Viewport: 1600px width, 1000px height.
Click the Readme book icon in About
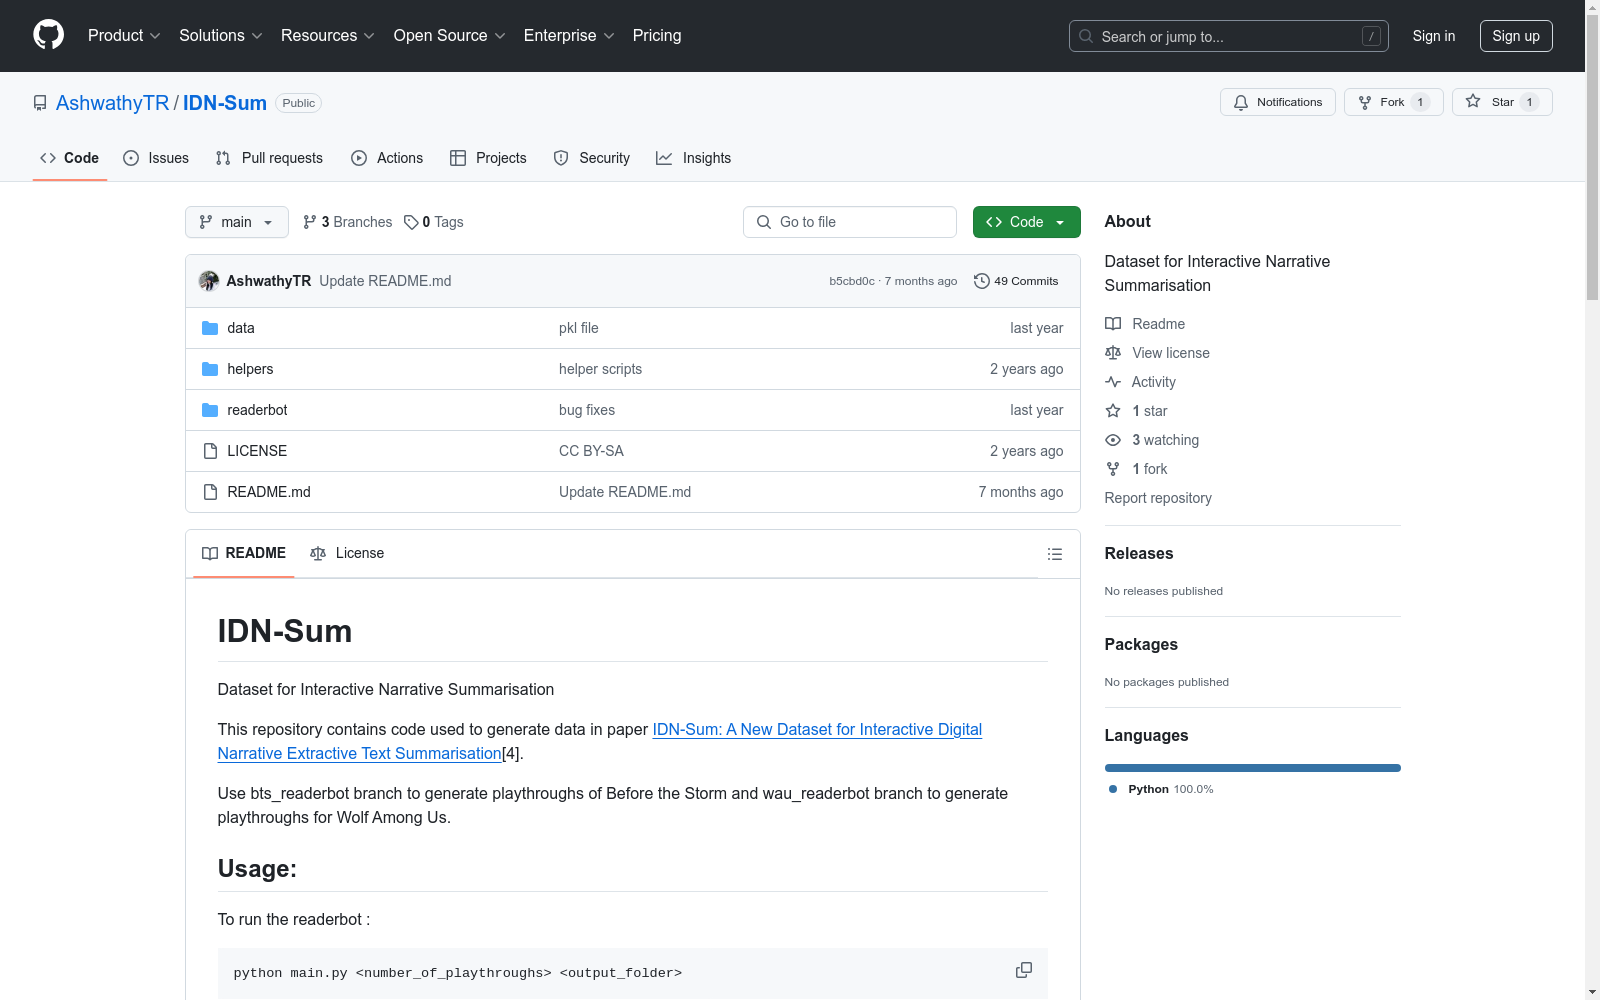[1113, 324]
